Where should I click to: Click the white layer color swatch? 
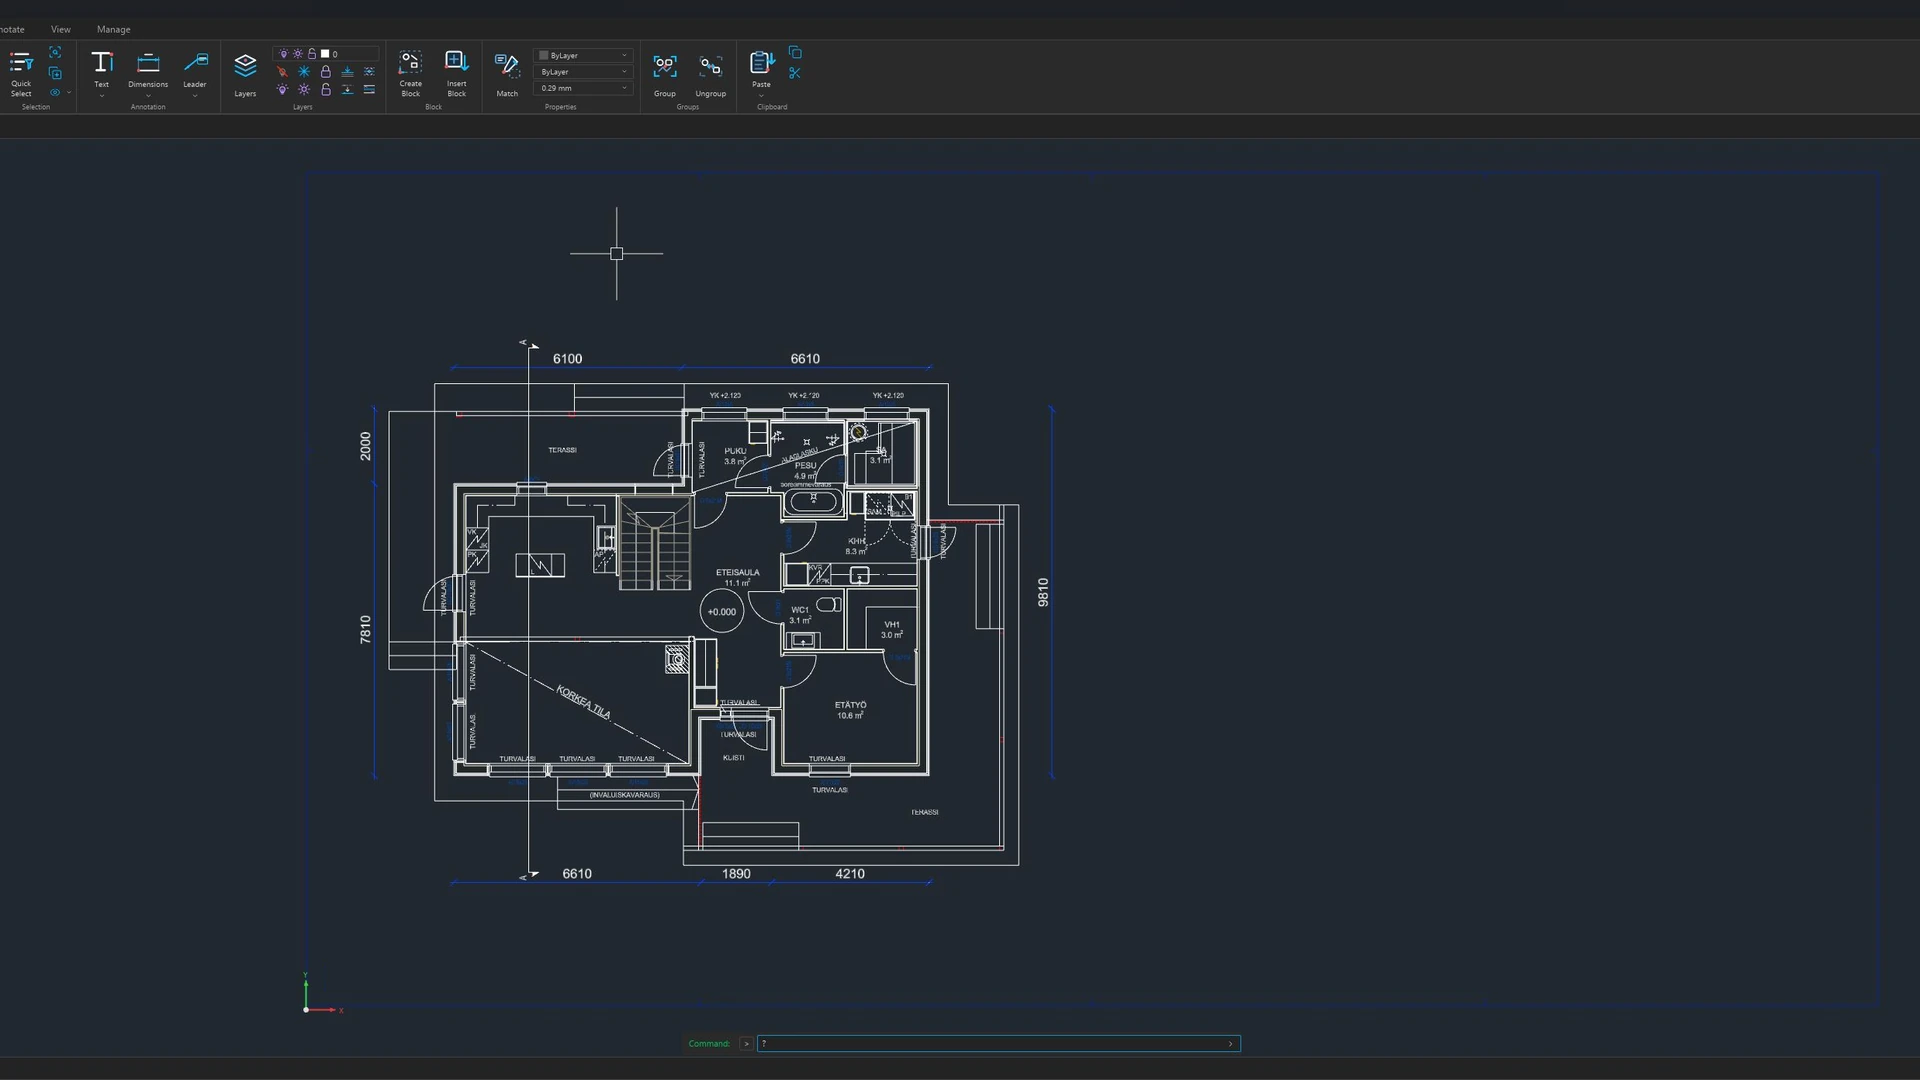click(x=324, y=54)
